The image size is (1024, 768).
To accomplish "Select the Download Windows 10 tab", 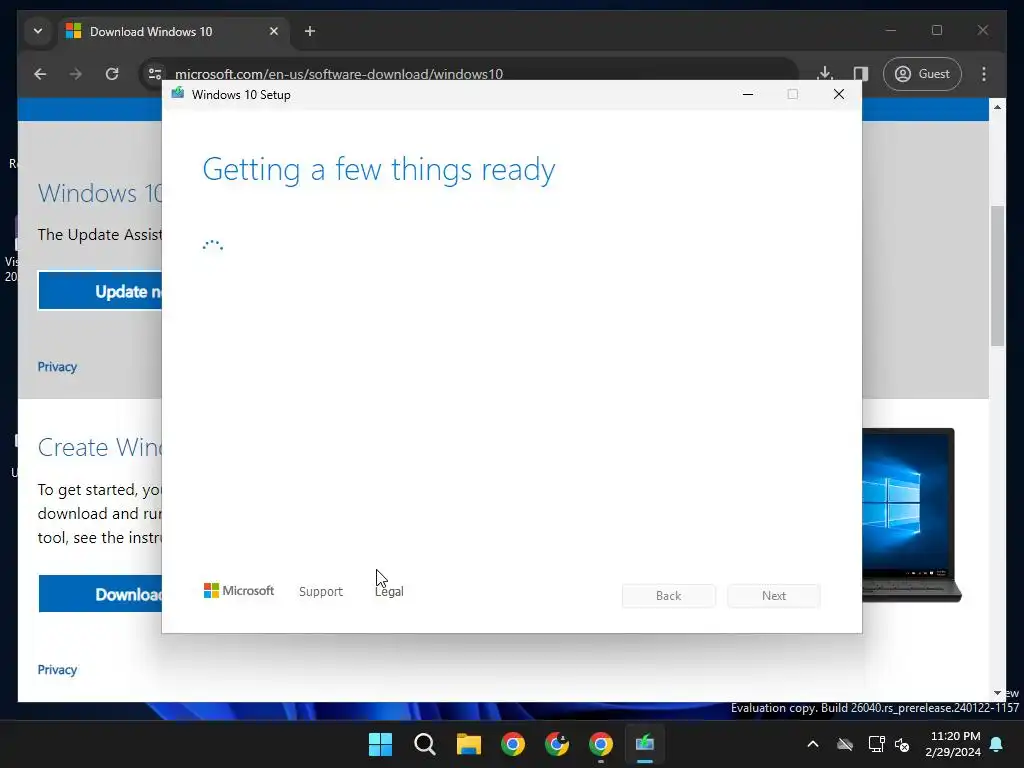I will click(173, 31).
